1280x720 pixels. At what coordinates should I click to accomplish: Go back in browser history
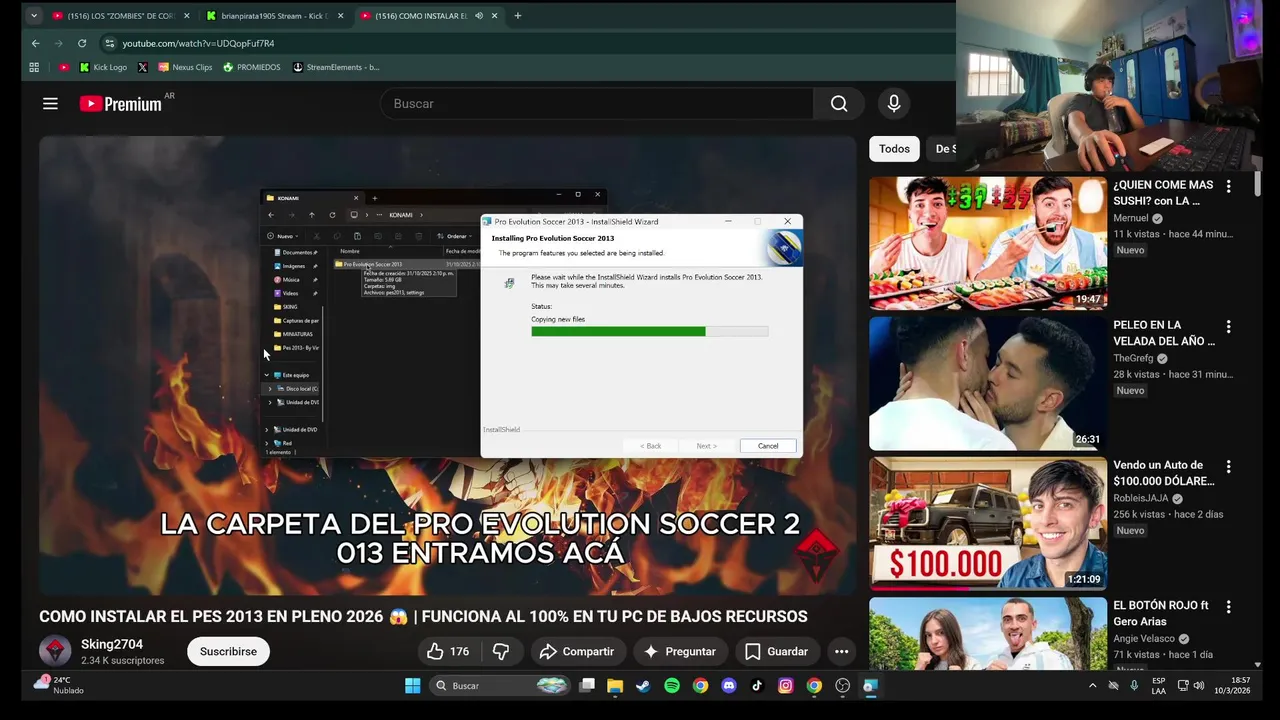35,43
